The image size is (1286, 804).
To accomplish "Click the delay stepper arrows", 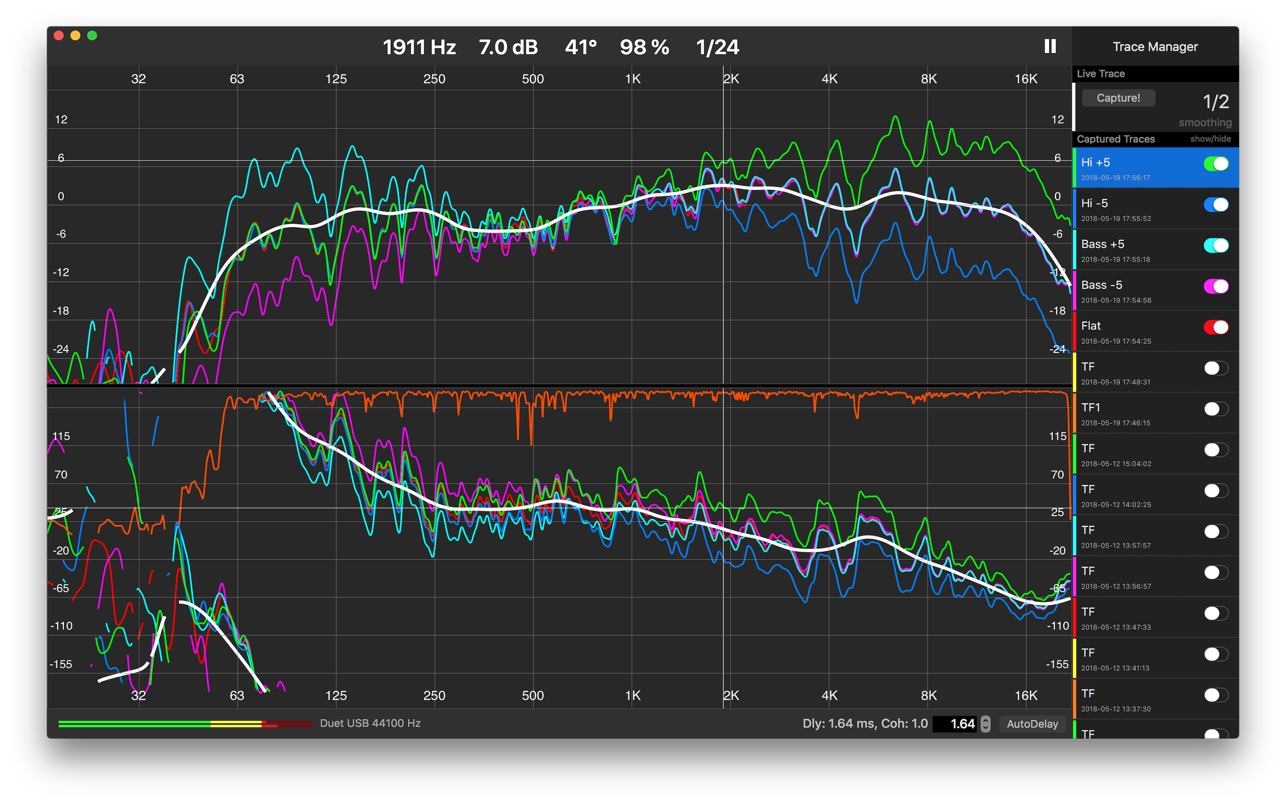I will coord(986,724).
